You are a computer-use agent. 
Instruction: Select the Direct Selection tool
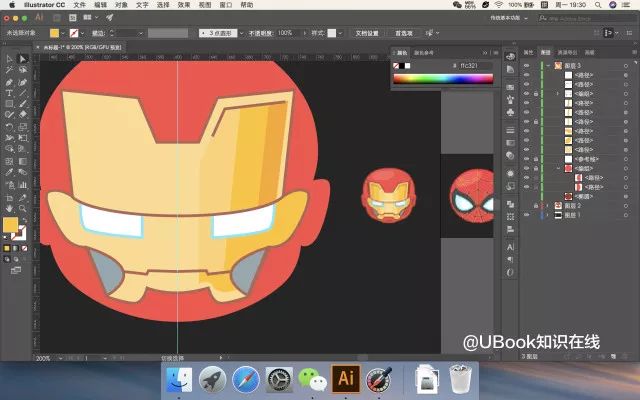click(23, 59)
